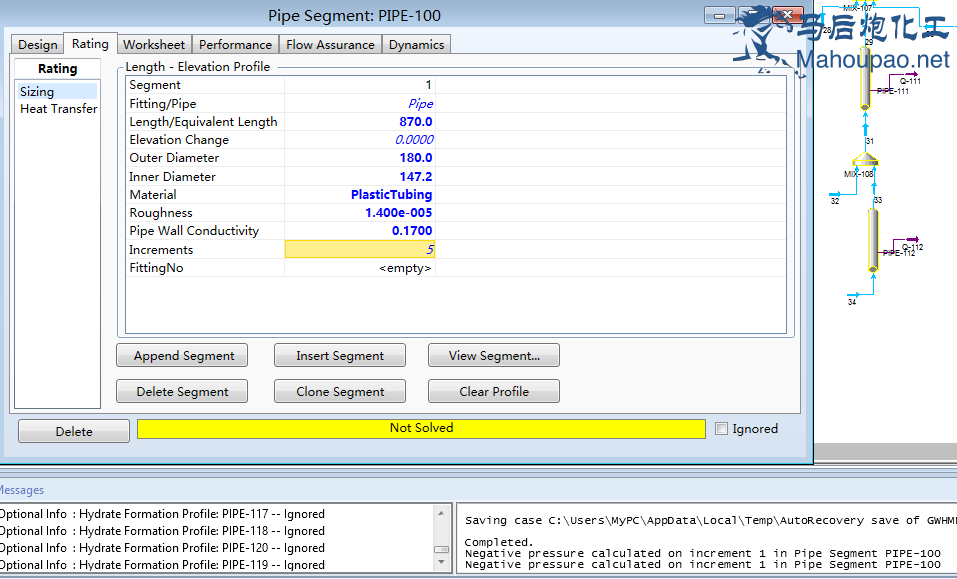Click the Elevation Change value 0.0000
The height and width of the screenshot is (579, 957).
(x=360, y=140)
